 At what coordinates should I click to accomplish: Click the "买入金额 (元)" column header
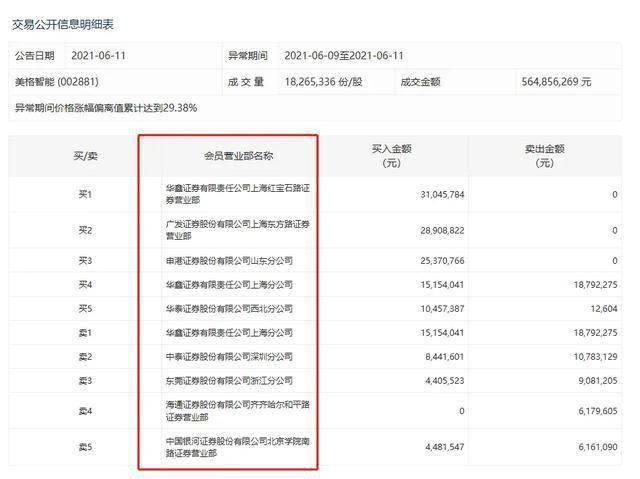pyautogui.click(x=391, y=156)
